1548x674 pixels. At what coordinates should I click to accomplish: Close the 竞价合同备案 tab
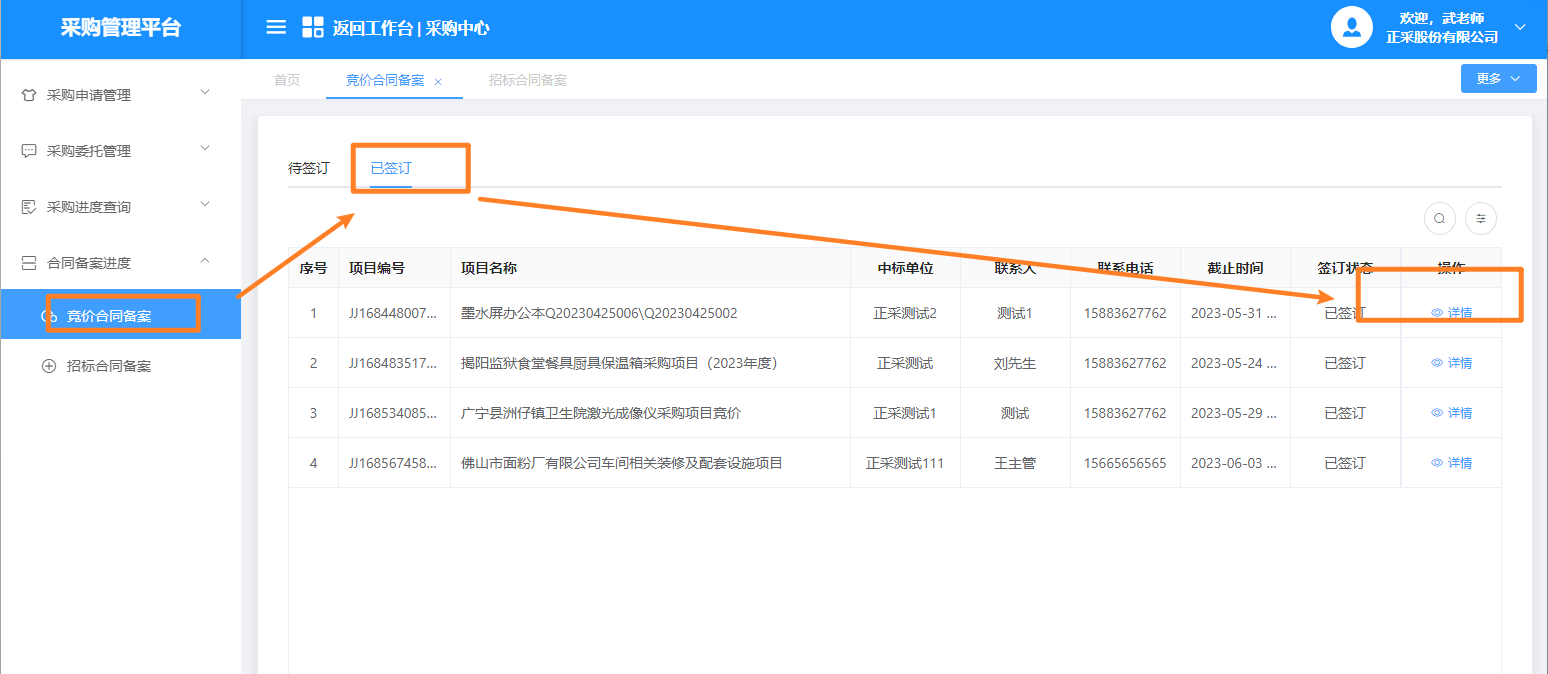click(438, 82)
